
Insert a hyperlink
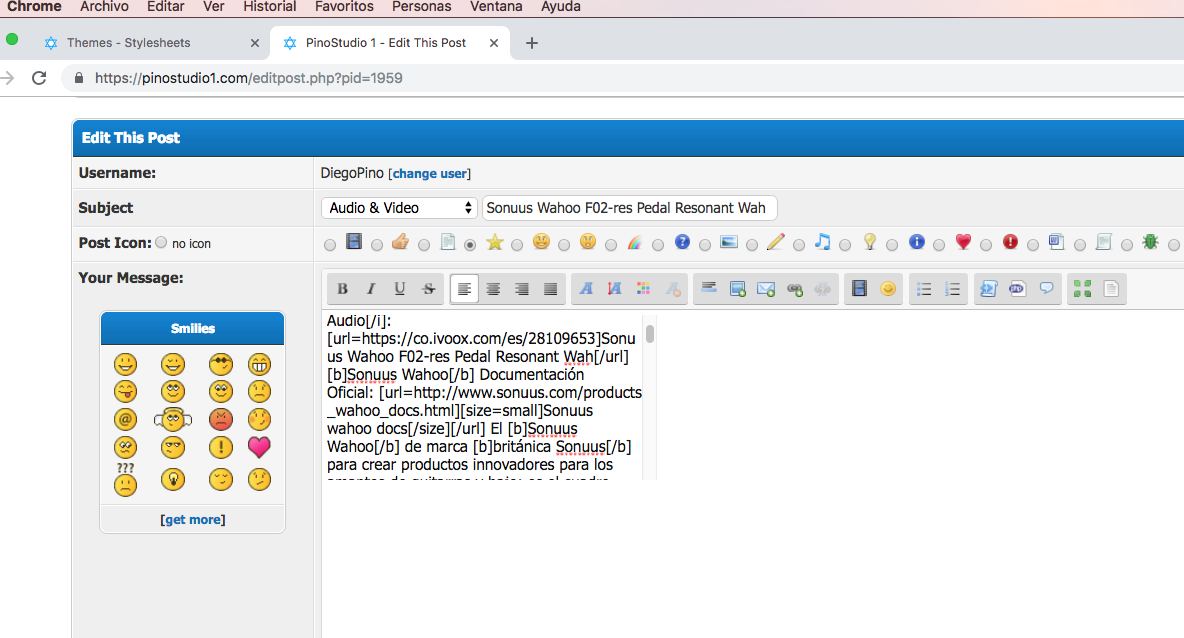click(x=794, y=288)
